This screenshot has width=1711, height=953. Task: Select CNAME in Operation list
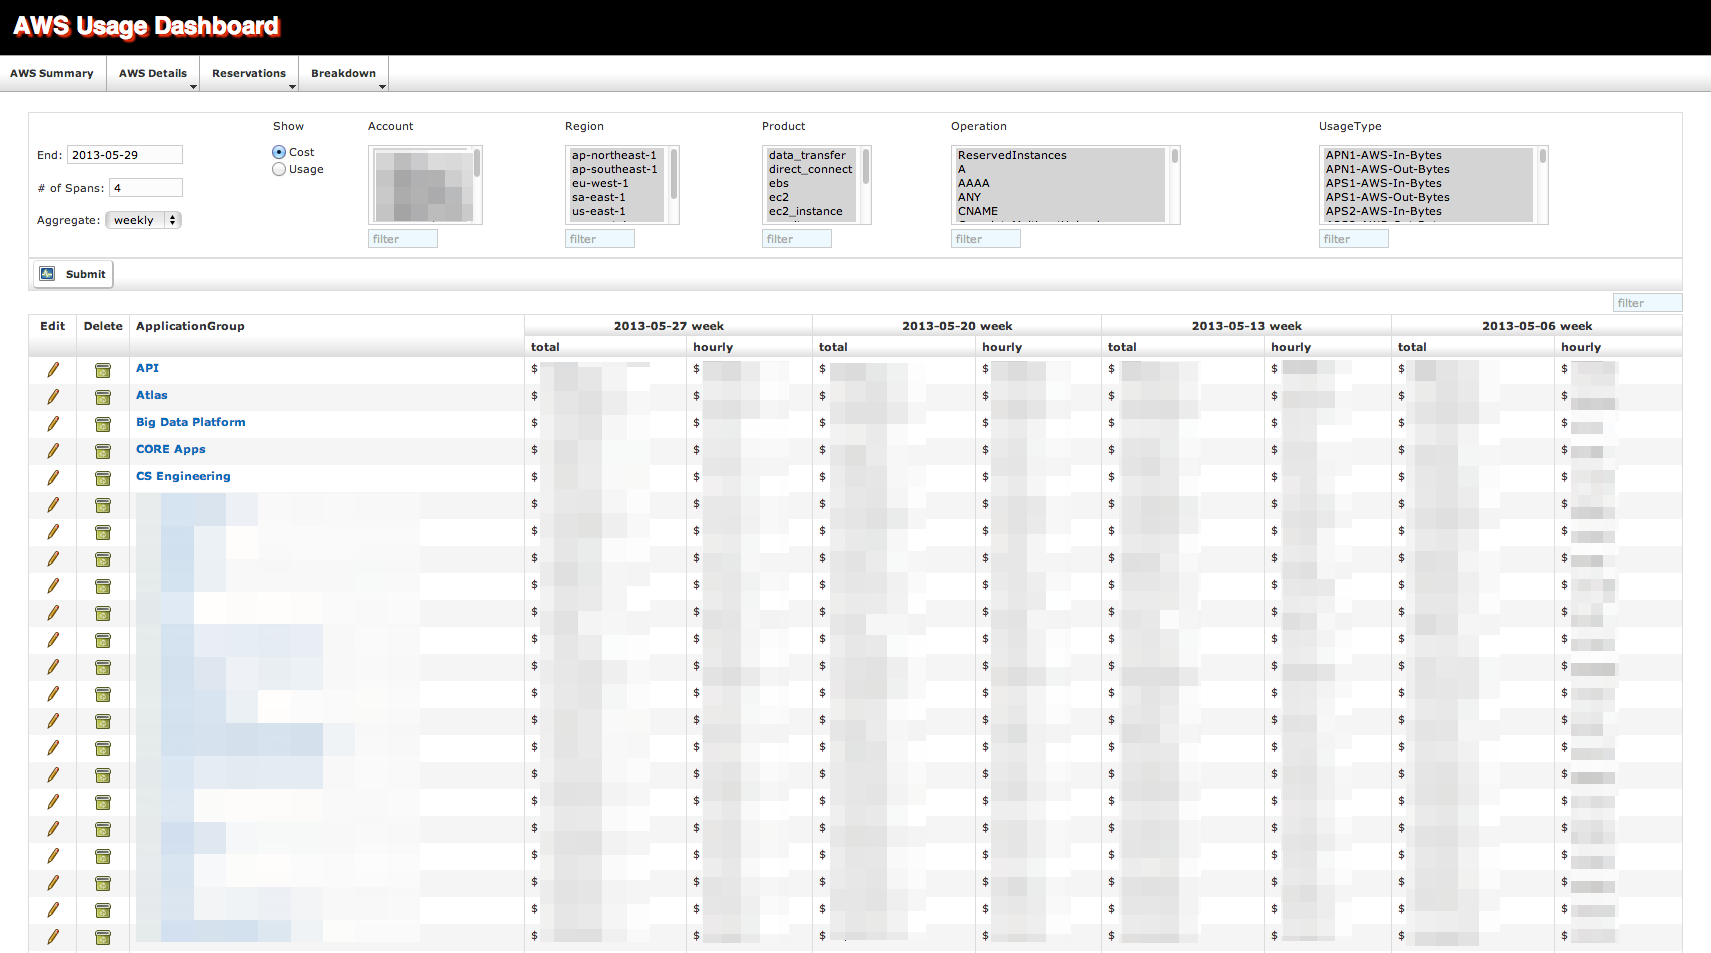tap(1060, 211)
